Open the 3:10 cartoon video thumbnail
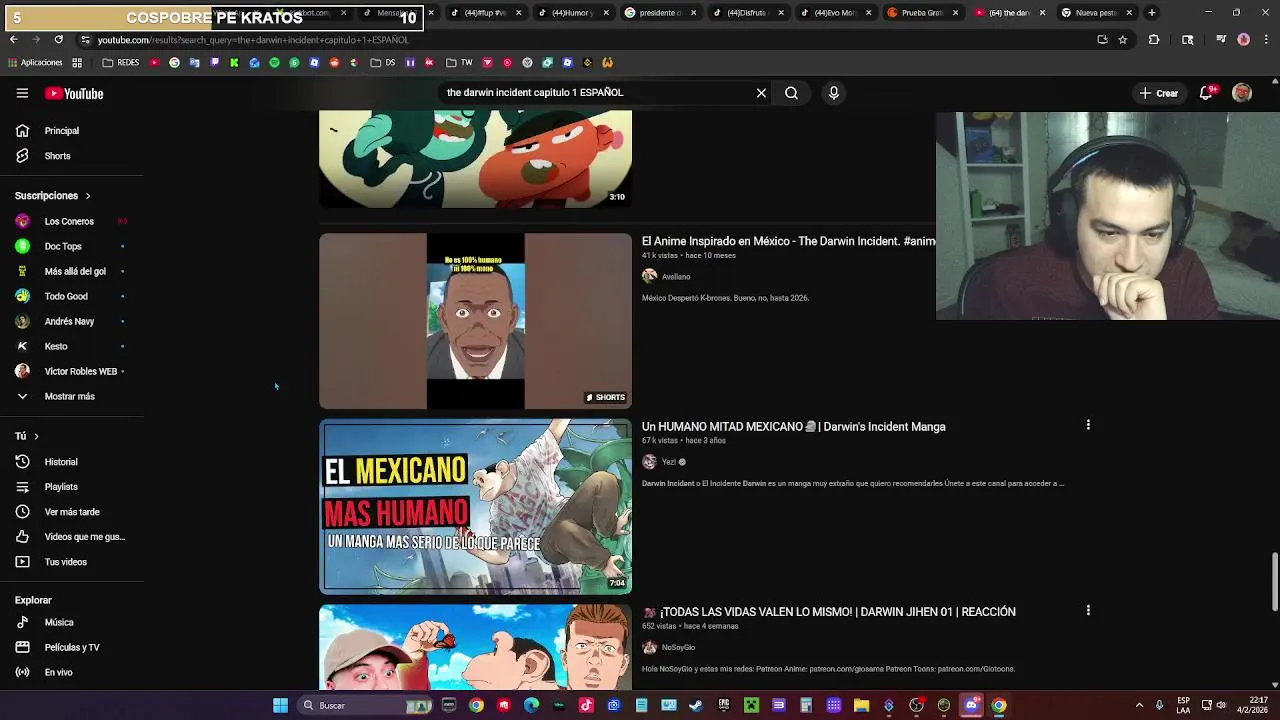Screen dimensions: 1280x720 (x=475, y=159)
